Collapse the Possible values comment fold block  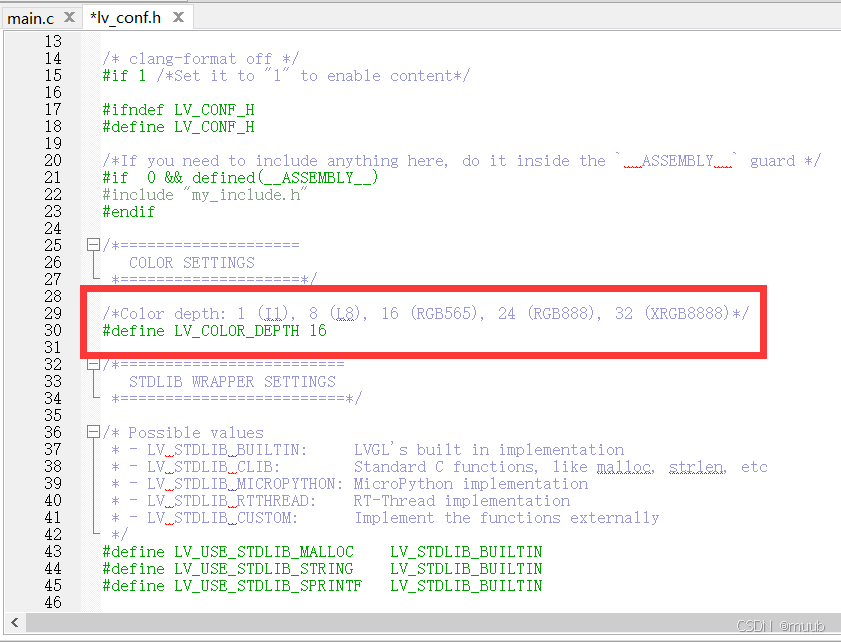(91, 432)
